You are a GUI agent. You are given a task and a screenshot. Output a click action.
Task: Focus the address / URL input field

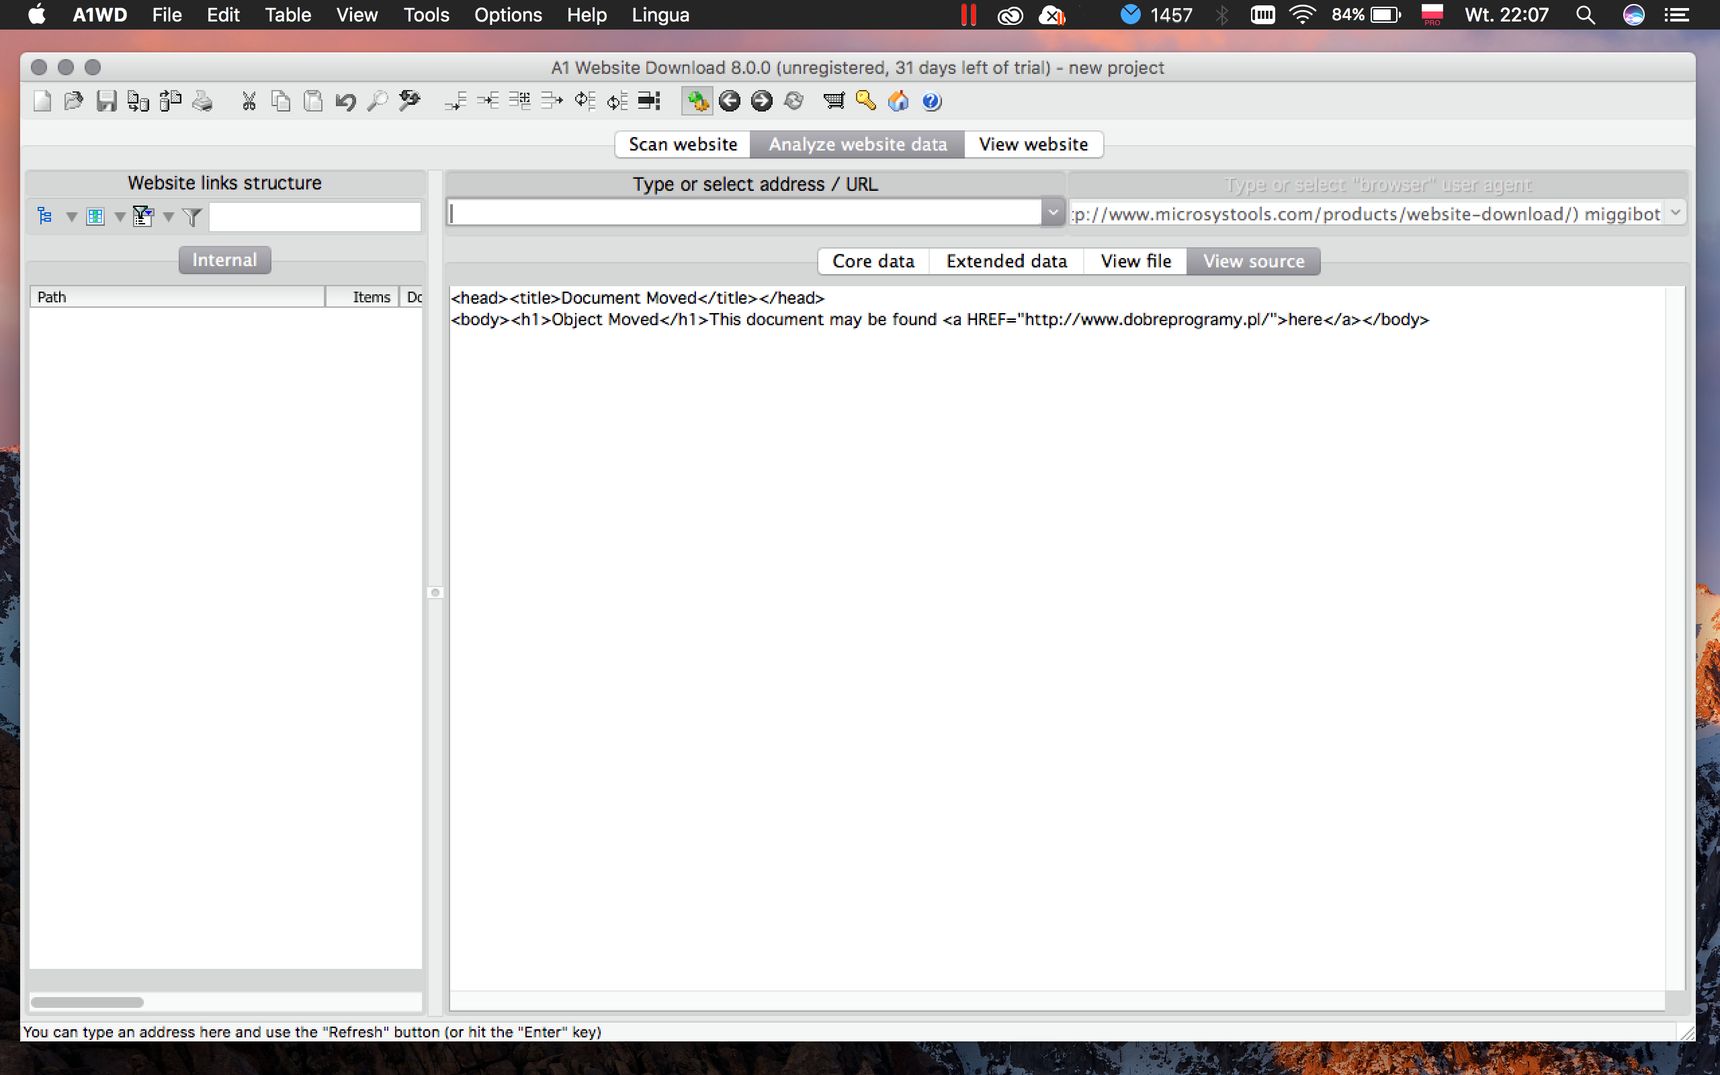745,212
